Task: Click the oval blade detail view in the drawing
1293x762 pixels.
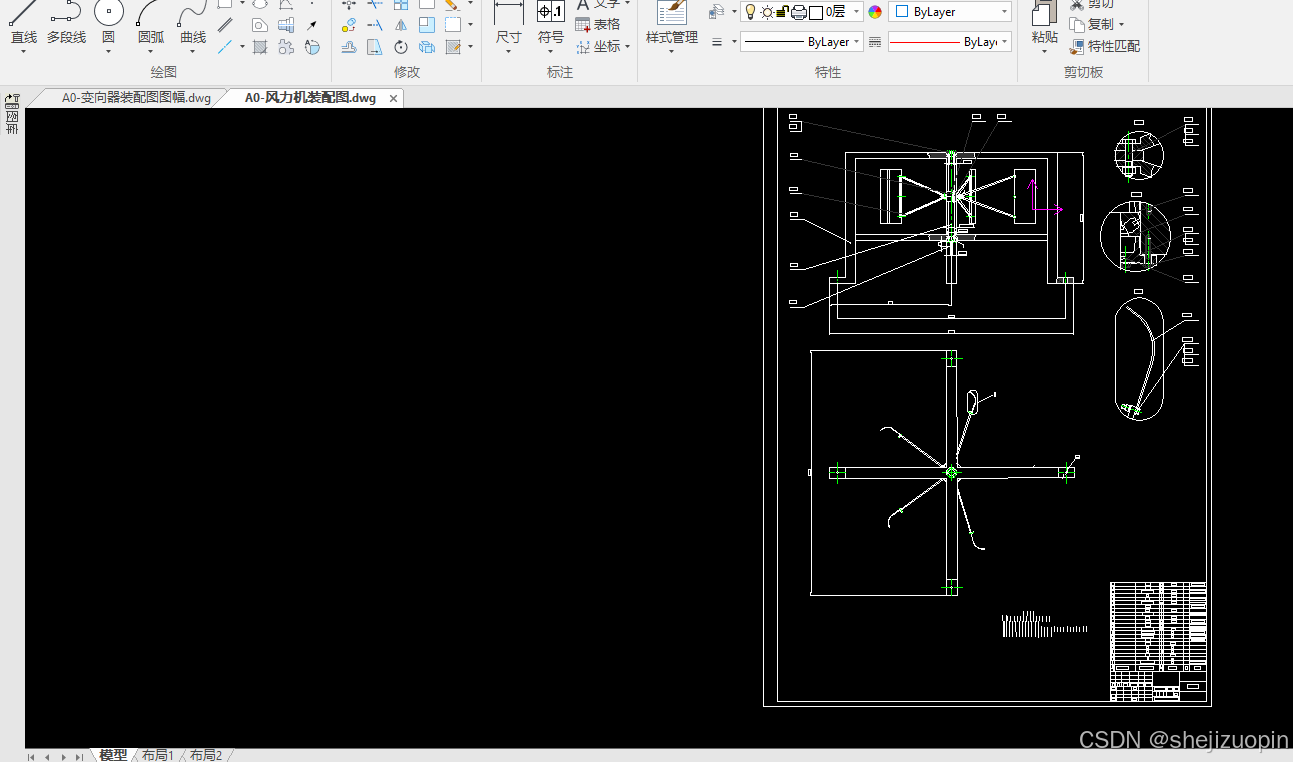Action: tap(1139, 358)
